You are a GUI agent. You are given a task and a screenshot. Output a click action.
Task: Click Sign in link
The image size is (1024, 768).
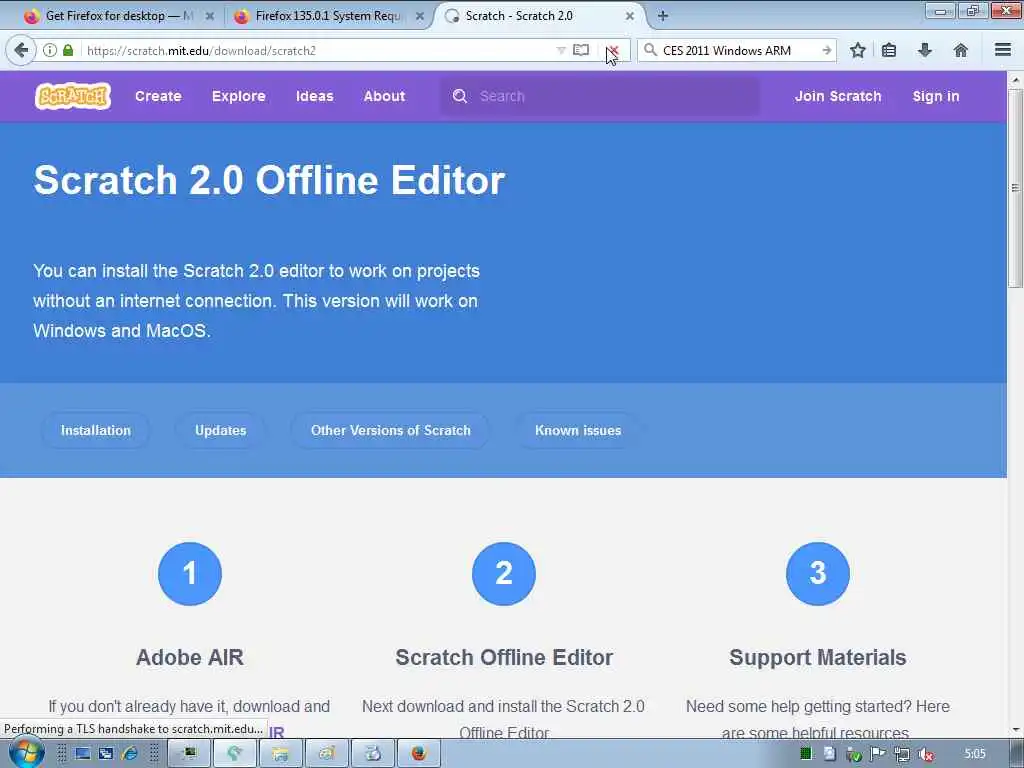click(936, 97)
